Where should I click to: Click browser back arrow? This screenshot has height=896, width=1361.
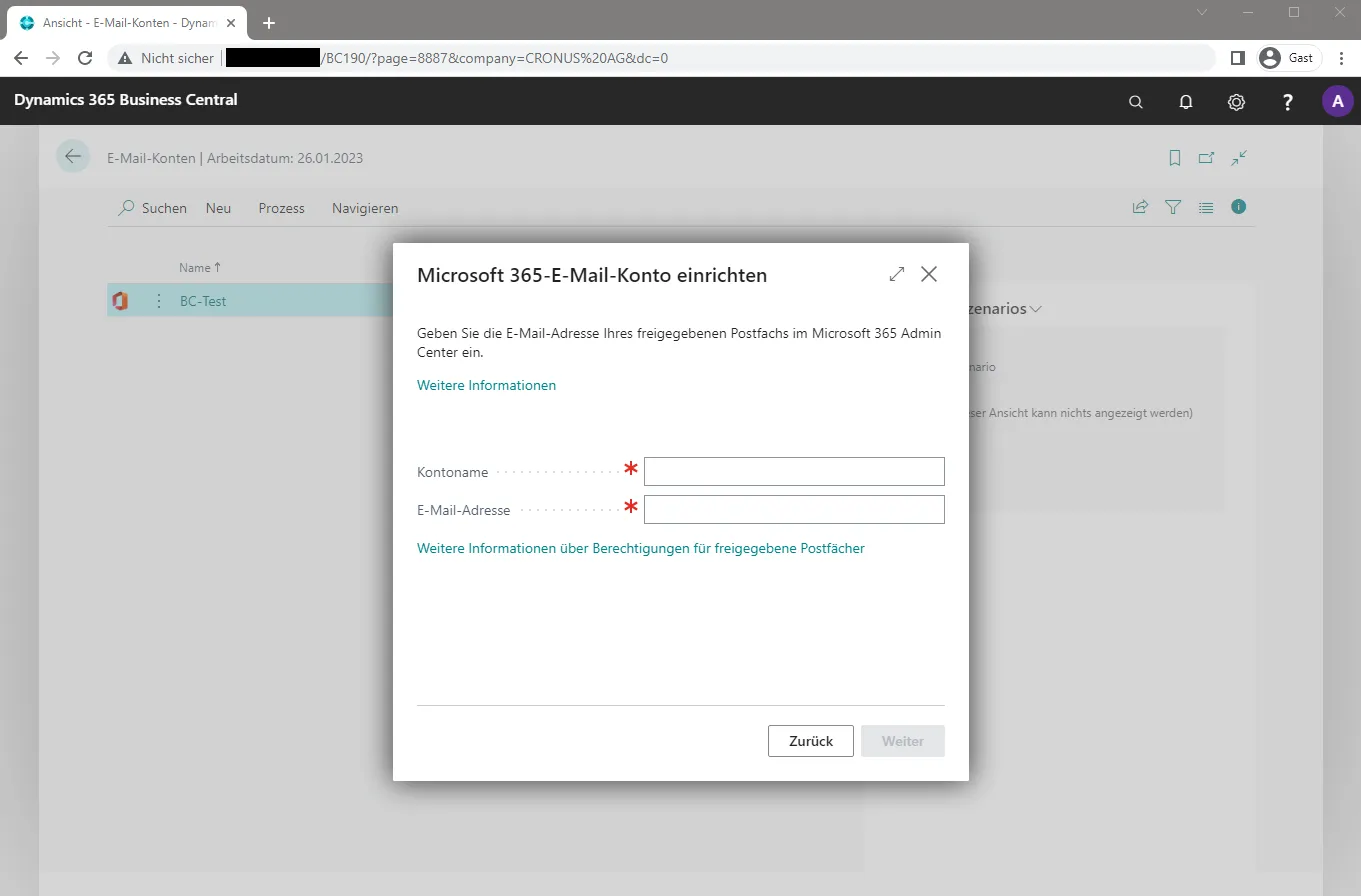[21, 58]
